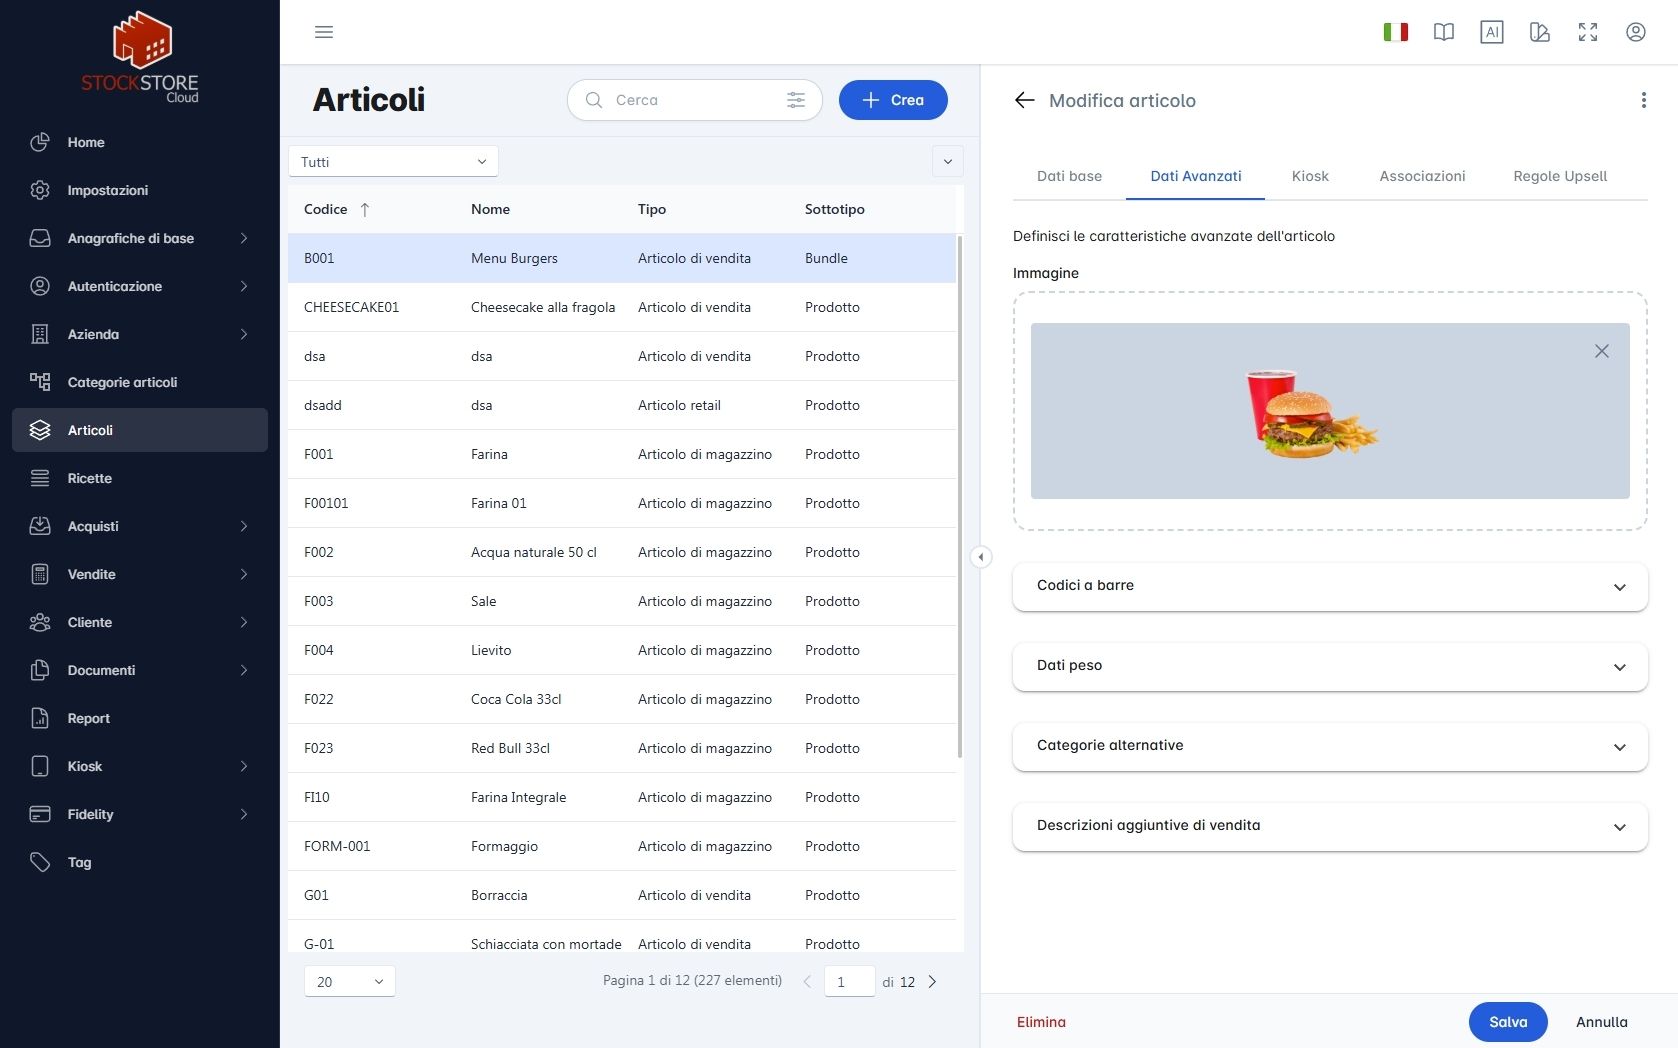This screenshot has height=1048, width=1678.
Task: Open the three-dot options menu
Action: click(1643, 100)
